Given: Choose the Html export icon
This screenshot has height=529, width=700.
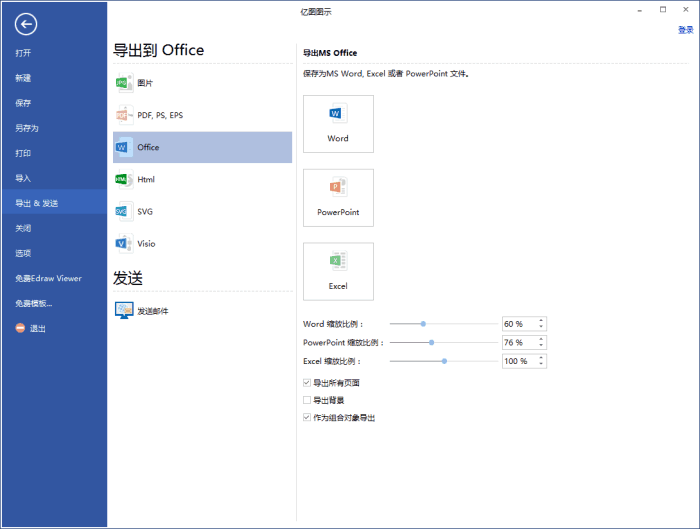Looking at the screenshot, I should (x=124, y=179).
